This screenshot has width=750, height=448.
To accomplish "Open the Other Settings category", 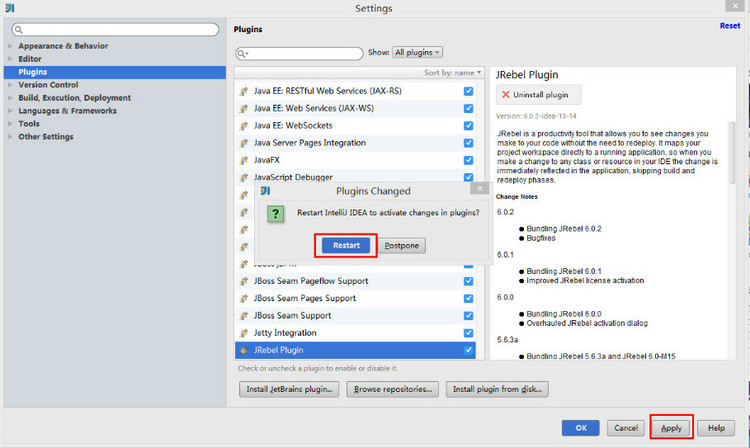I will [x=46, y=136].
